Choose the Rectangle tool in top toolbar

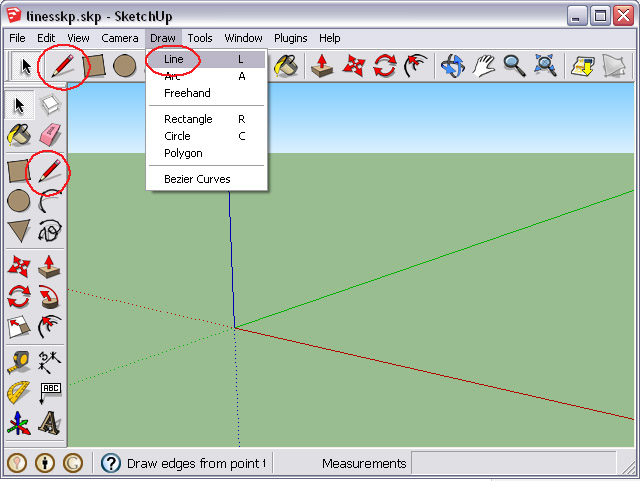(94, 66)
